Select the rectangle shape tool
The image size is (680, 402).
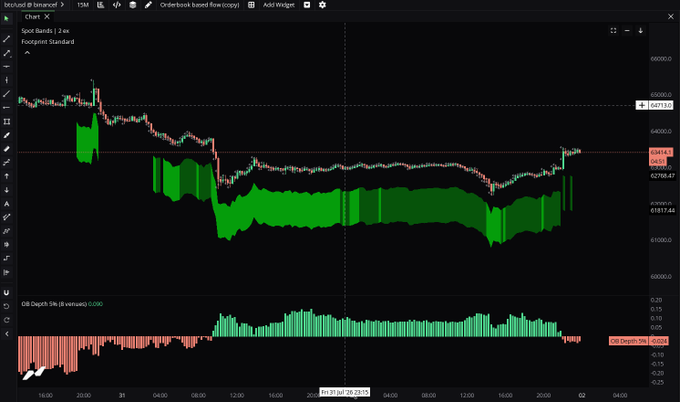click(7, 121)
